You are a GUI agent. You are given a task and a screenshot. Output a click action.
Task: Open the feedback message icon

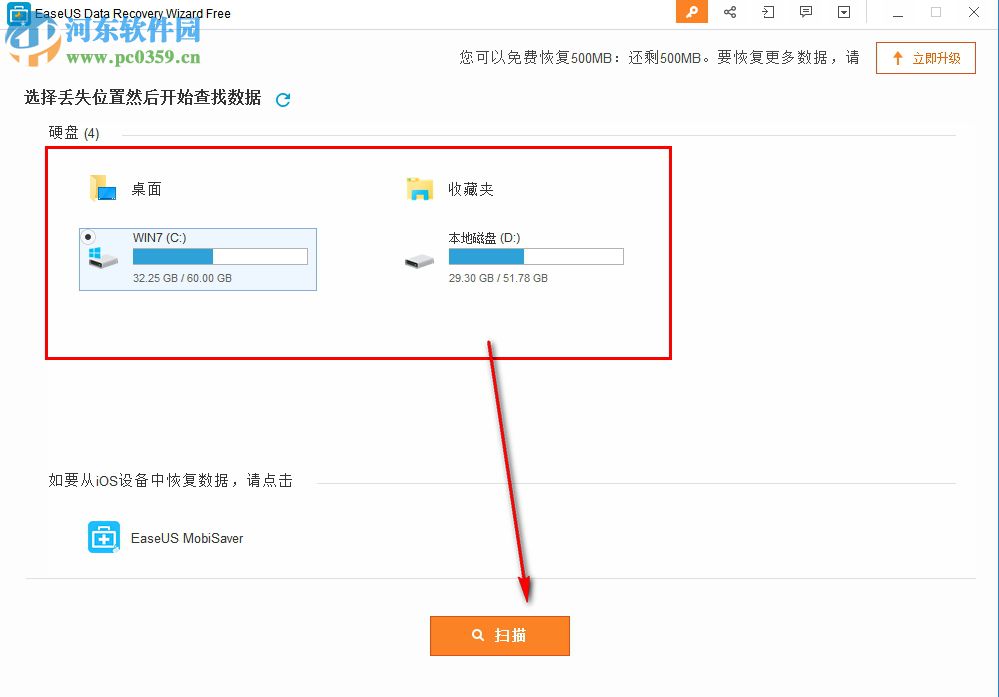(x=806, y=12)
